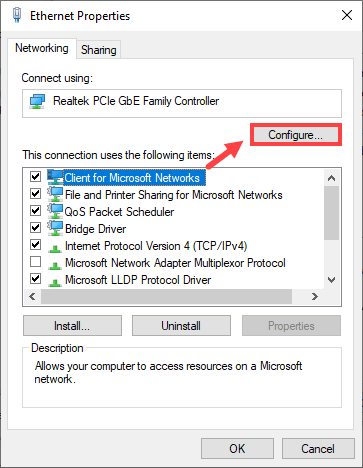
Task: Click the list scroll up arrow
Action: click(x=331, y=178)
